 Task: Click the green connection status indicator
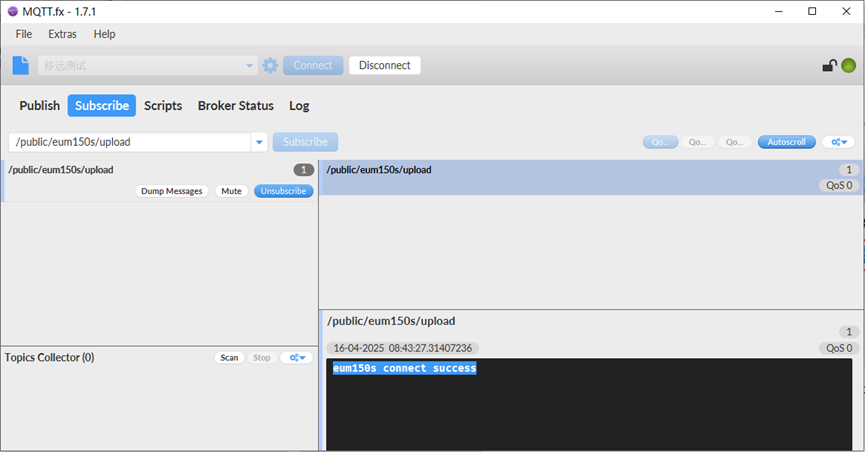pos(848,66)
